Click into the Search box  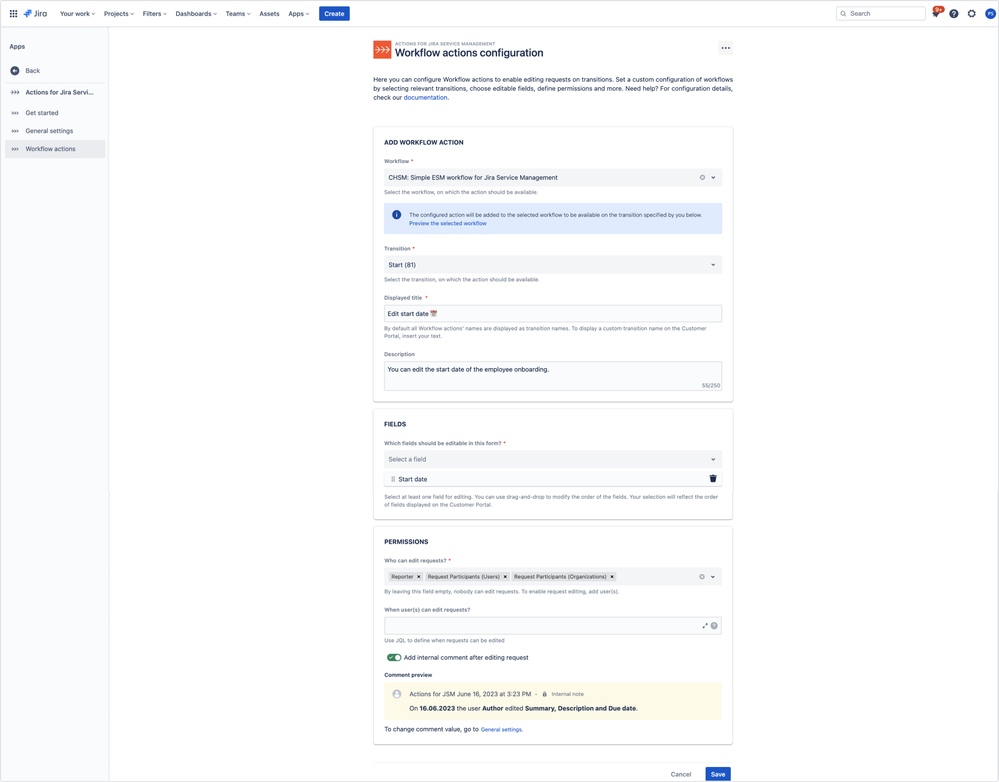(x=880, y=13)
